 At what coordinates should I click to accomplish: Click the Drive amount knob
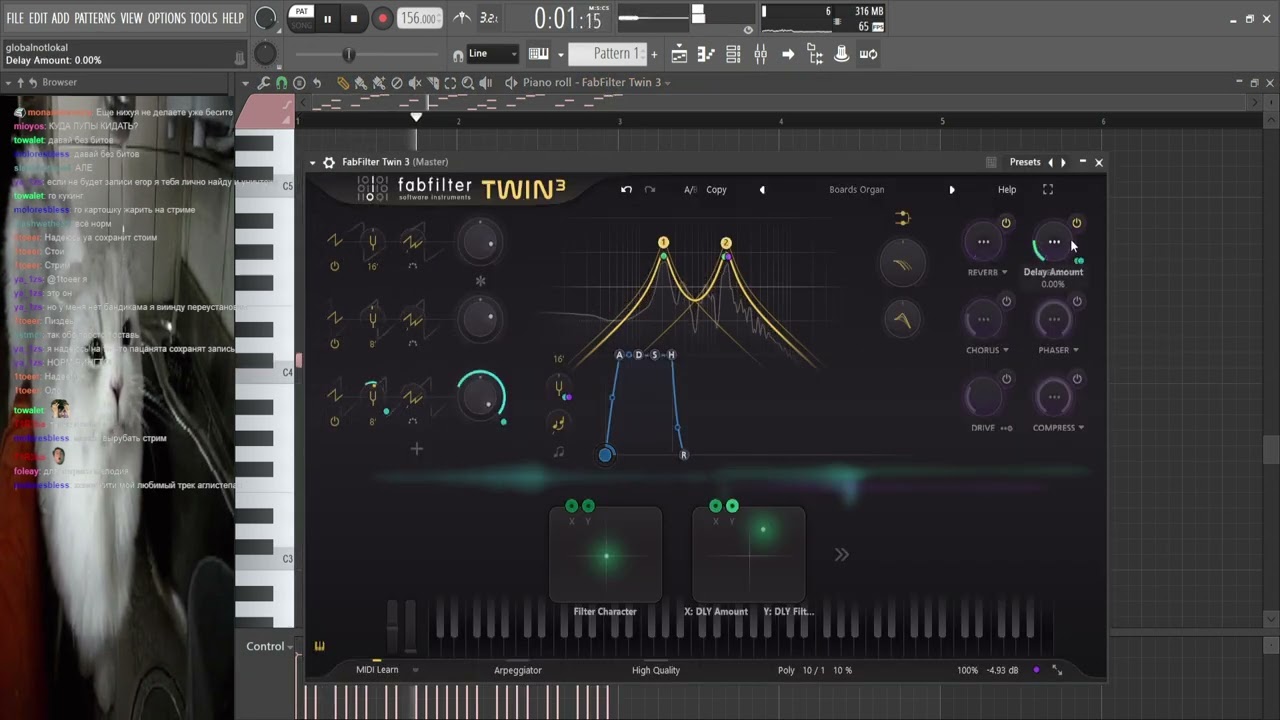tap(984, 397)
